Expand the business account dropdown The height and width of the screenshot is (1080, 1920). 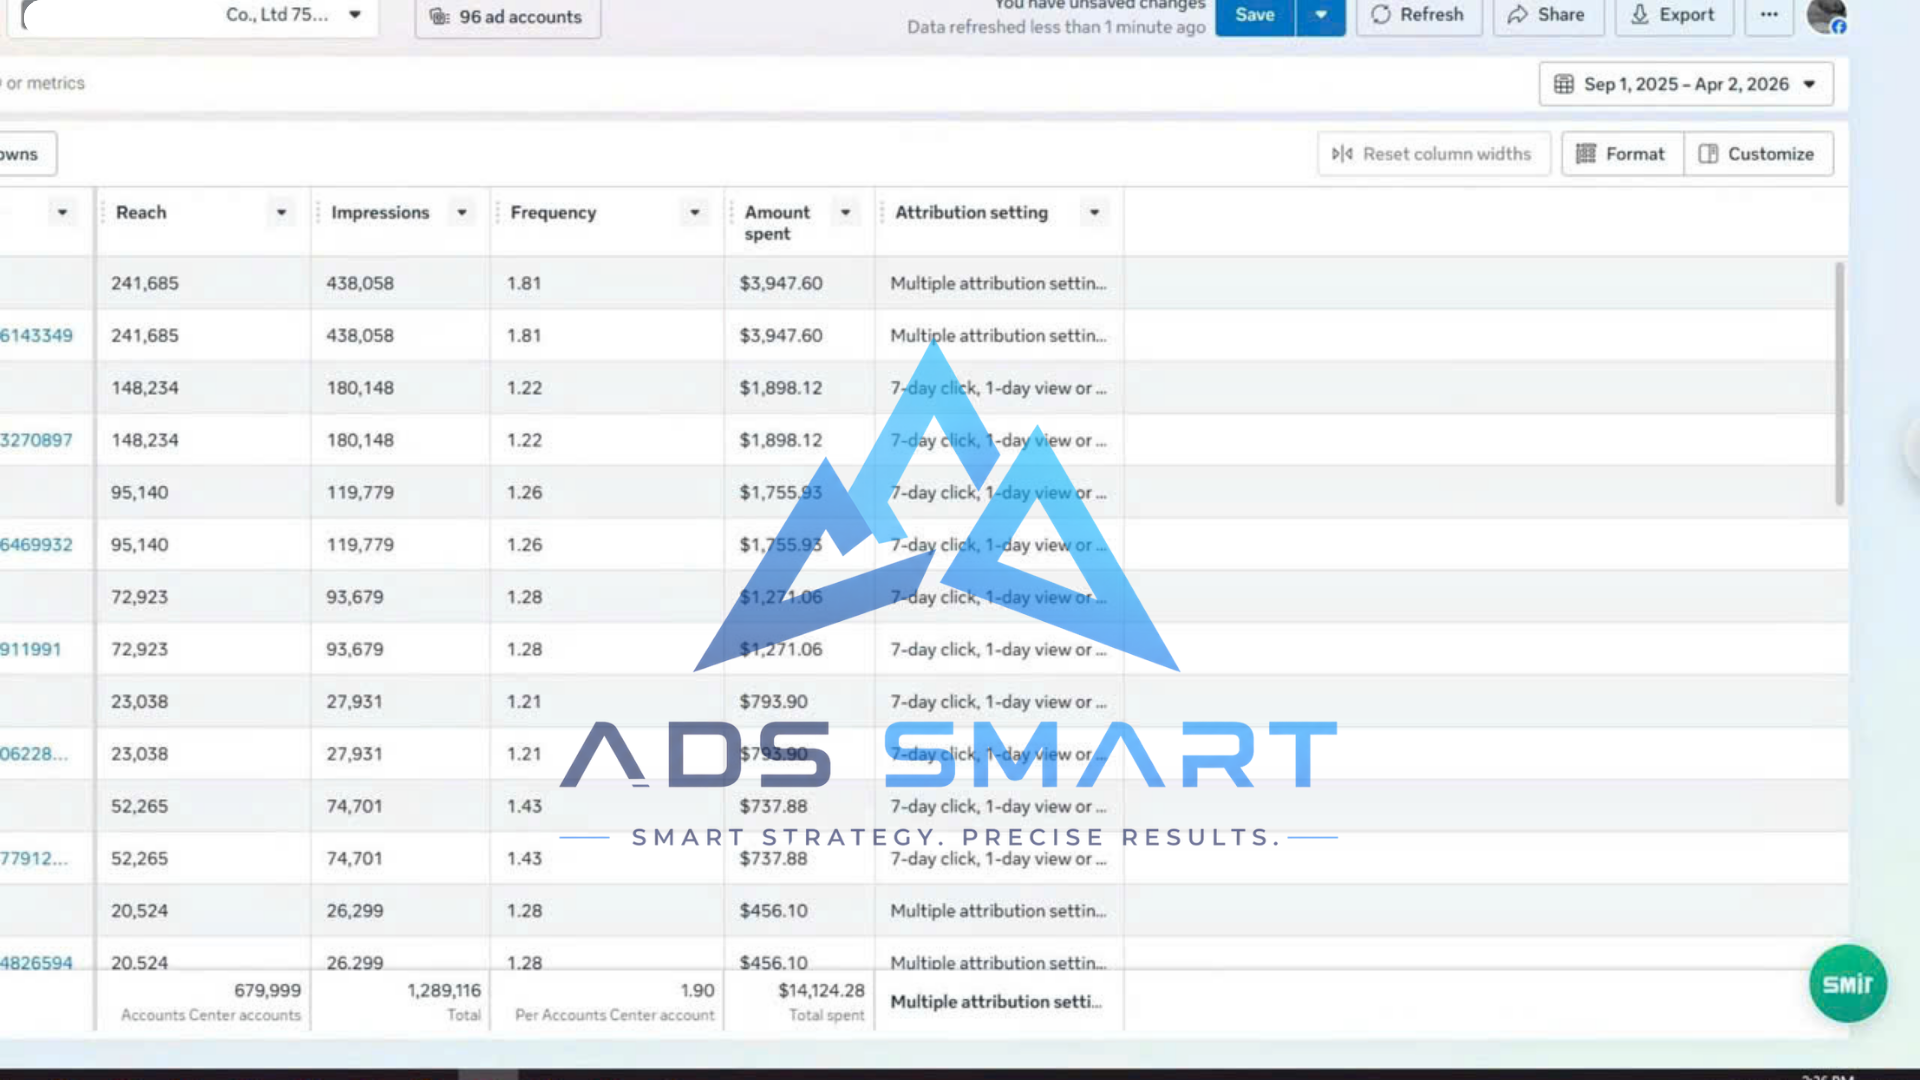pyautogui.click(x=355, y=15)
